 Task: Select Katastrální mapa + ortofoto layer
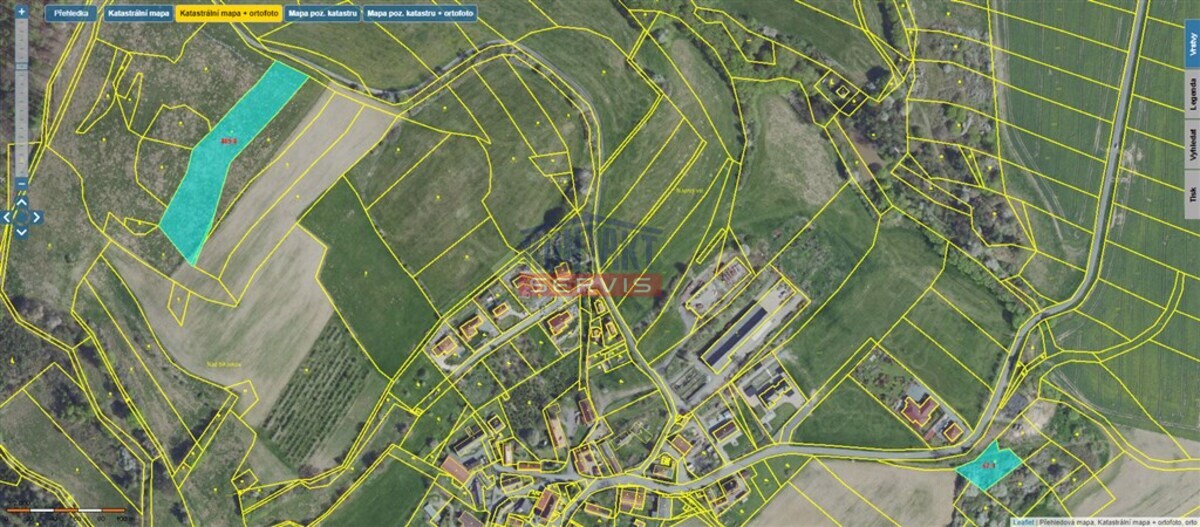pyautogui.click(x=228, y=14)
